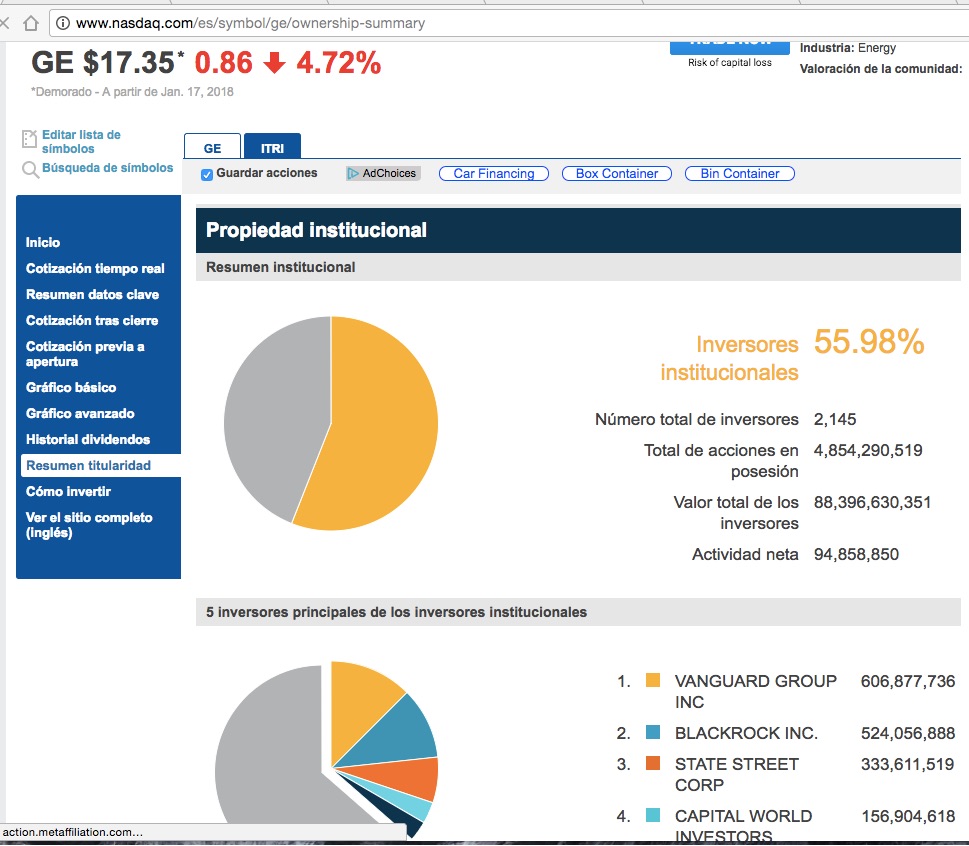The image size is (969, 846).
Task: Click the Box Container ad button
Action: [617, 174]
